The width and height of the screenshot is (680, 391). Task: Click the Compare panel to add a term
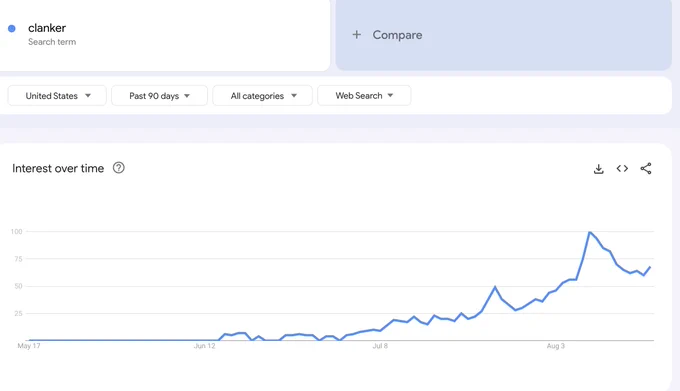tap(503, 35)
